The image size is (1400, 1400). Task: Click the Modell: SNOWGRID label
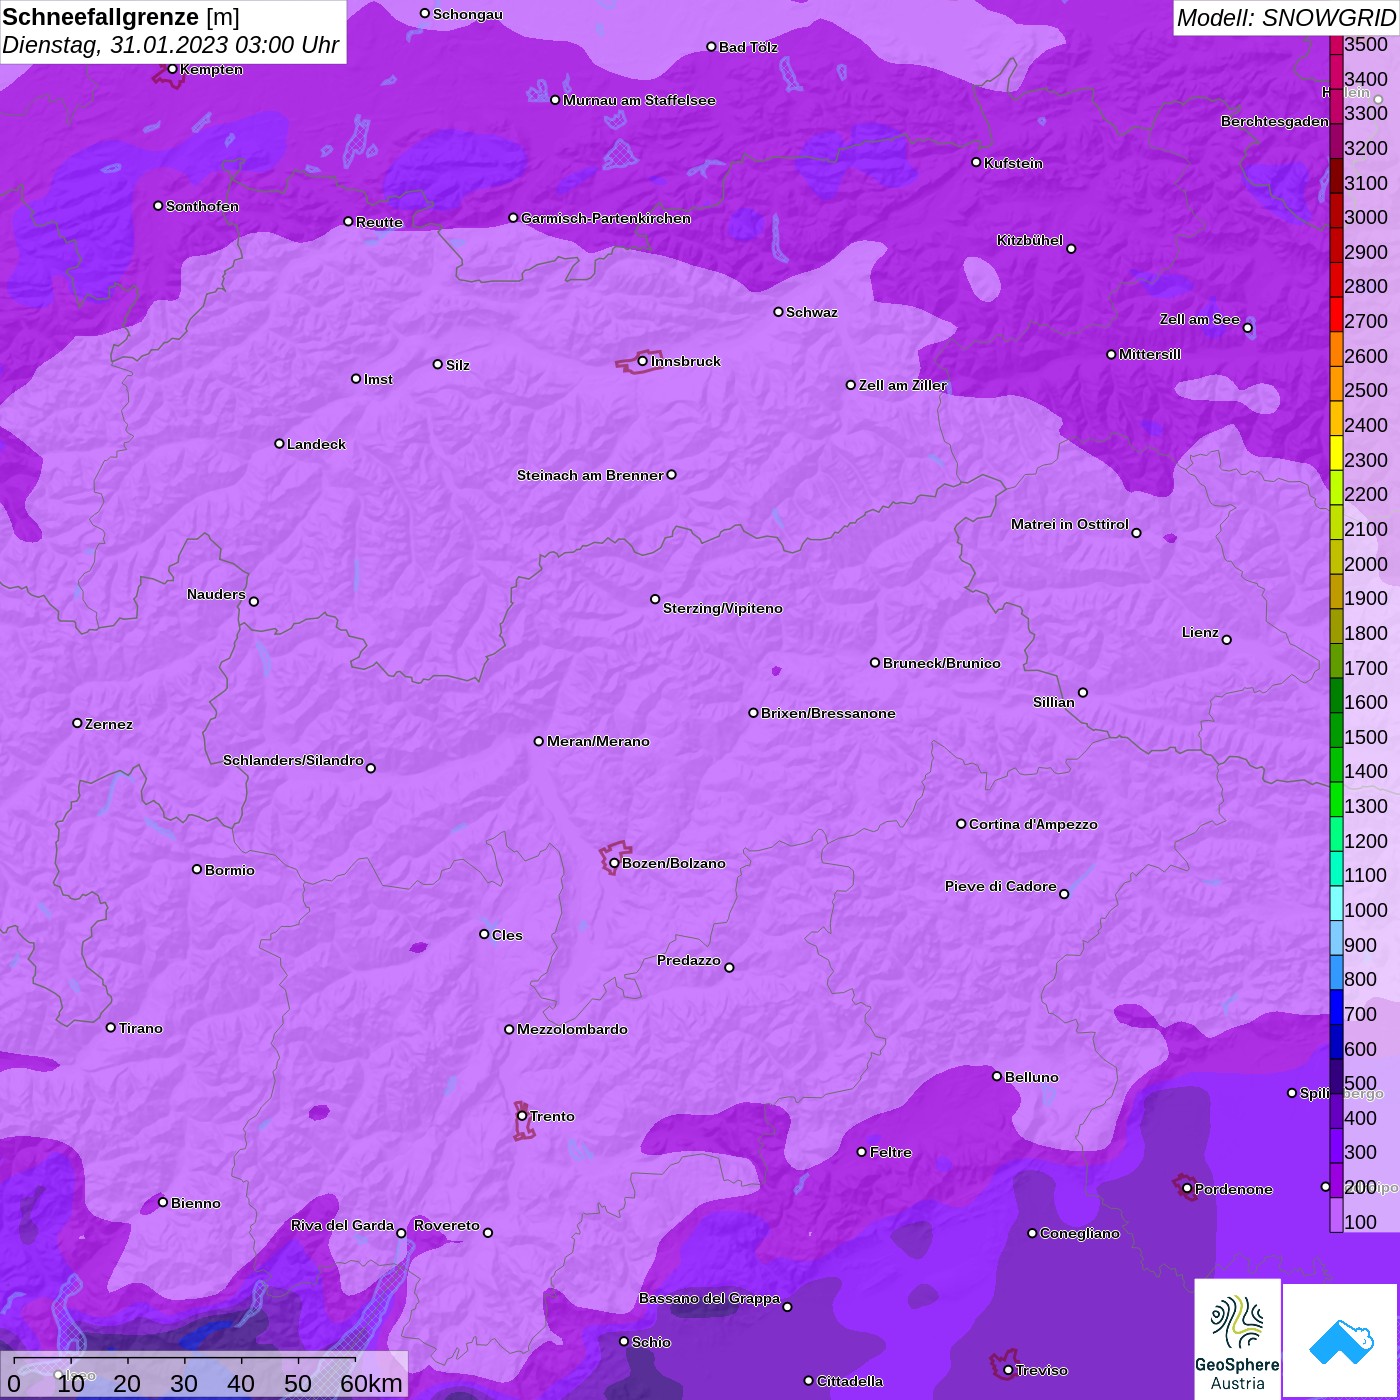(1285, 17)
